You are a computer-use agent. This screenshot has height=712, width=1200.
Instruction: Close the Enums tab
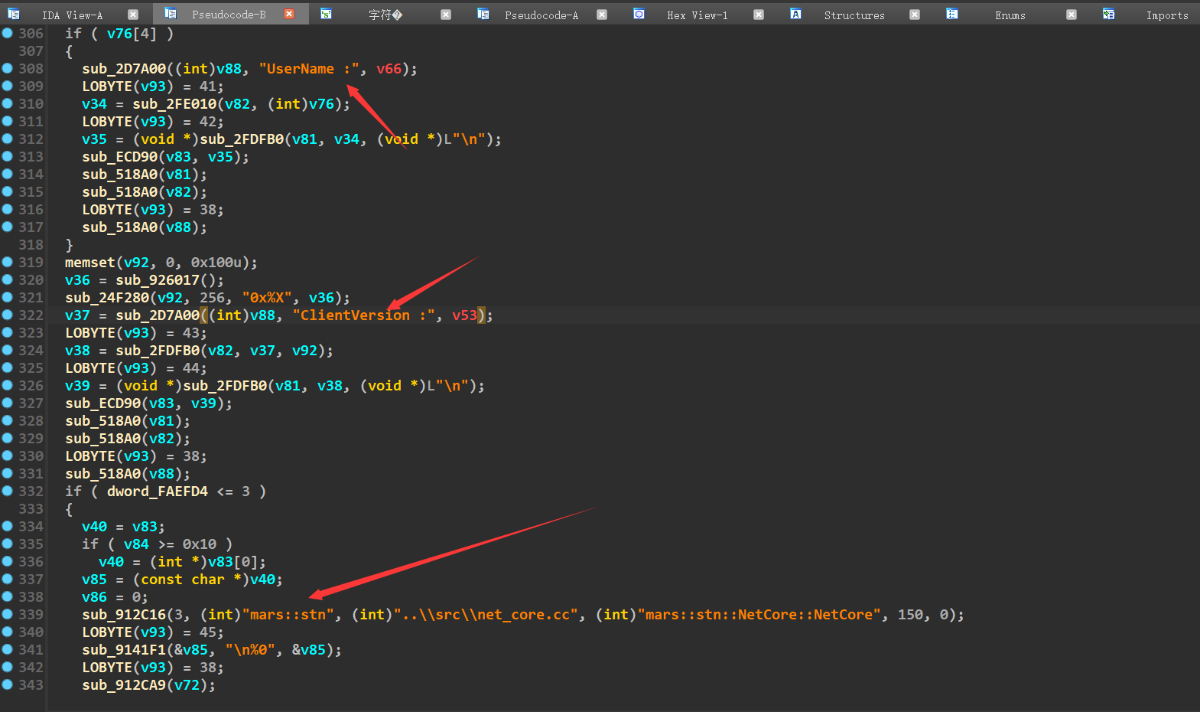[x=1072, y=14]
